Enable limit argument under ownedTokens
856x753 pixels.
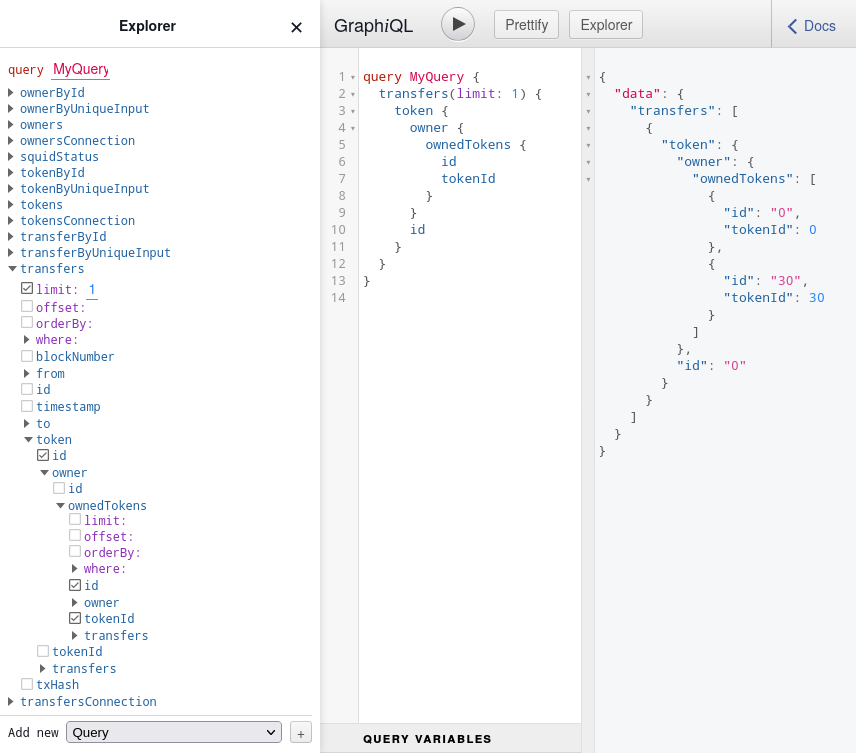tap(75, 519)
